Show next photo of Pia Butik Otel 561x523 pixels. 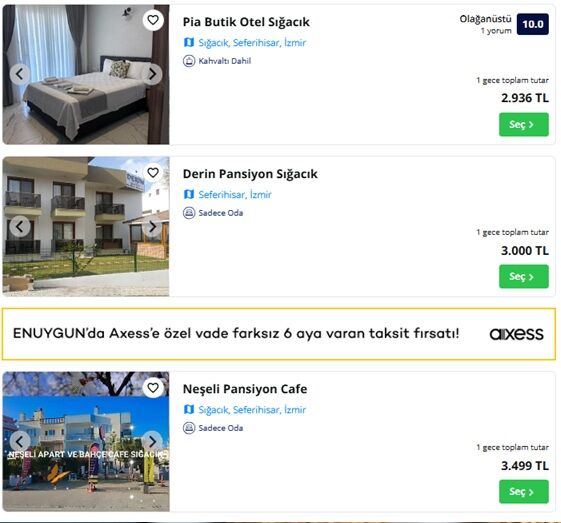pyautogui.click(x=152, y=74)
